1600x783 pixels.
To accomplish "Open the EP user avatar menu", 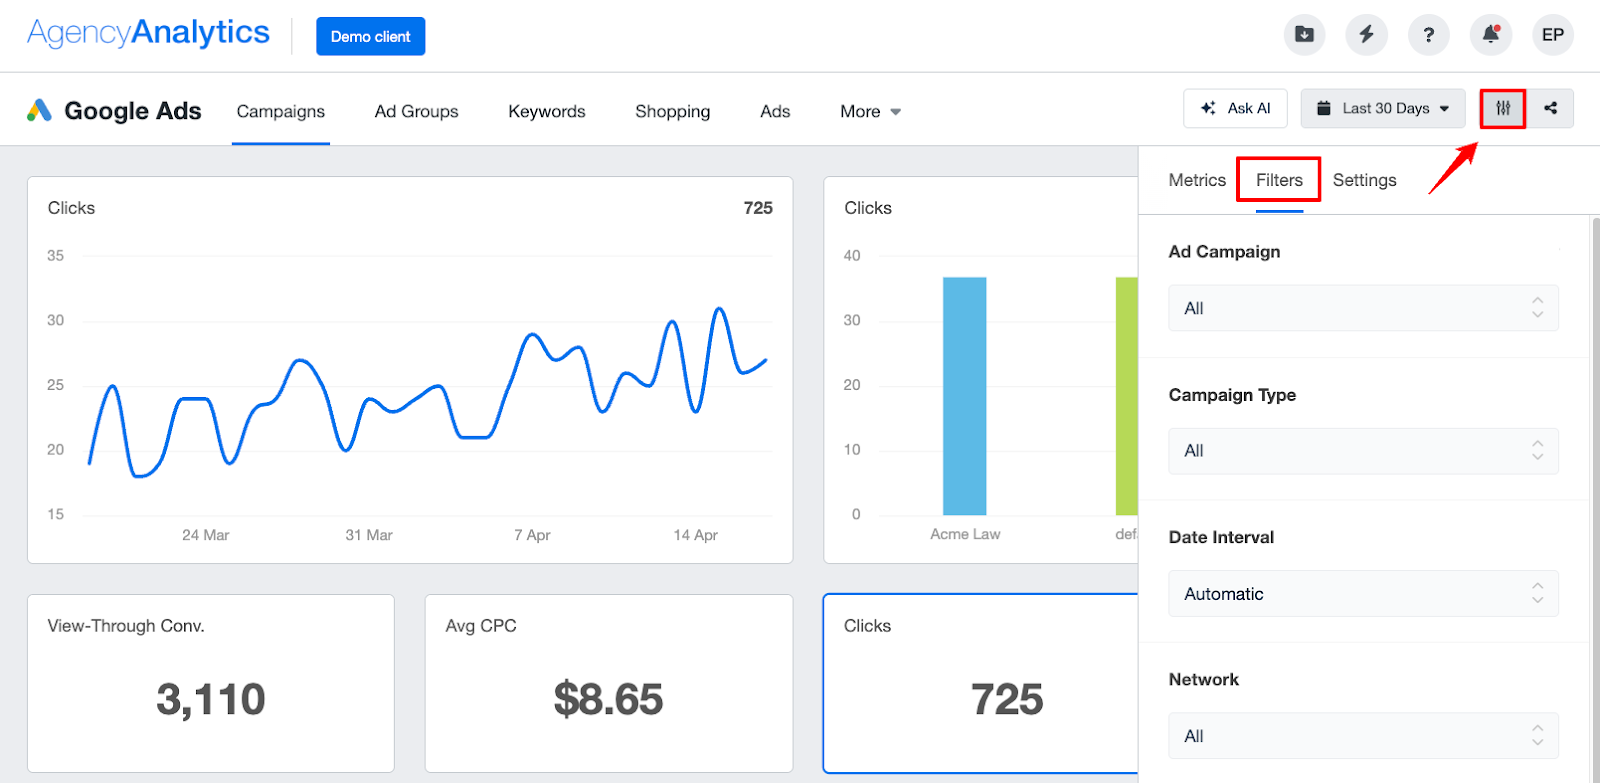I will [1552, 35].
